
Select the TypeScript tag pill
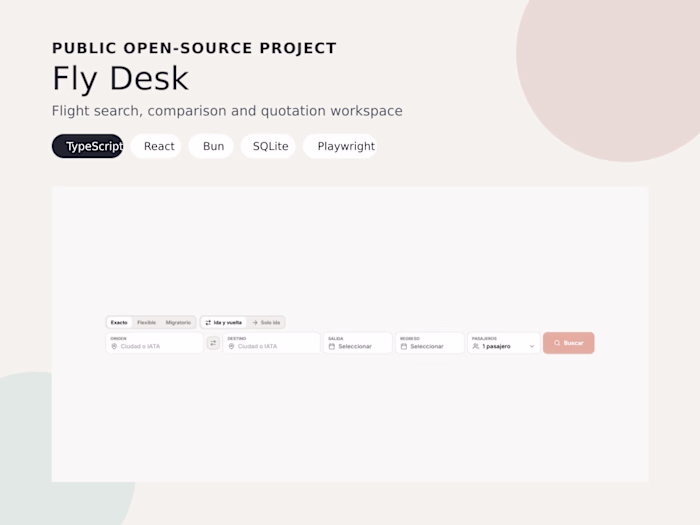tap(88, 146)
